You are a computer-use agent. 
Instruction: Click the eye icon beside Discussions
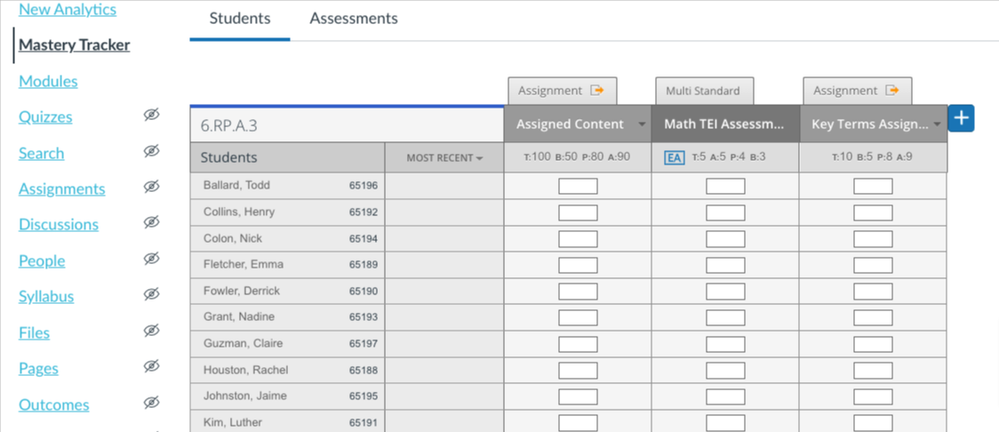click(x=151, y=224)
